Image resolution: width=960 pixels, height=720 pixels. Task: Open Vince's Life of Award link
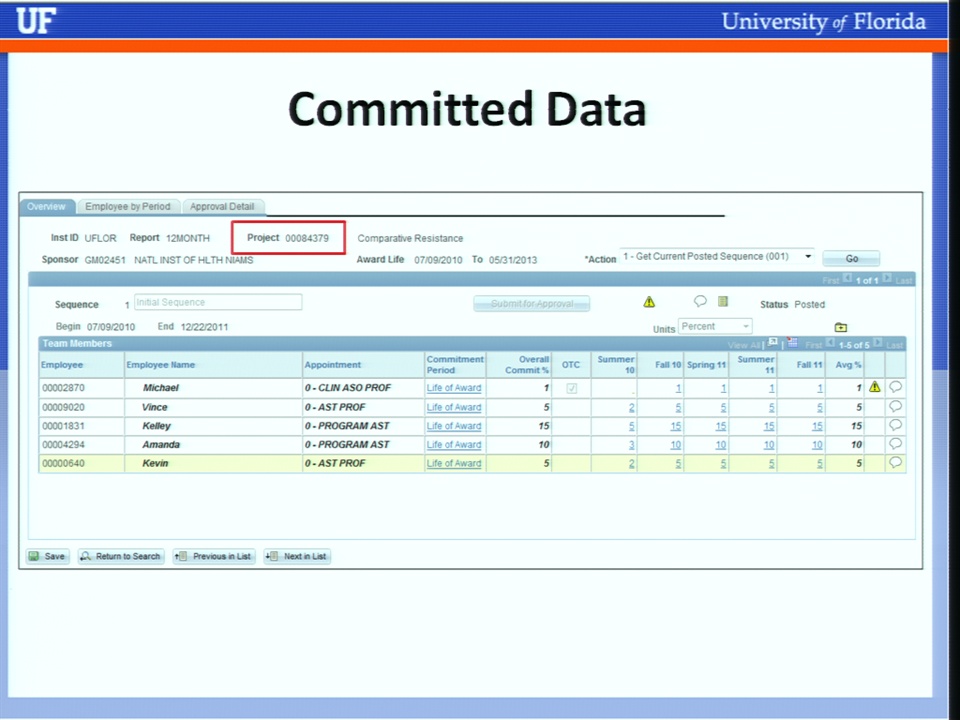click(454, 407)
